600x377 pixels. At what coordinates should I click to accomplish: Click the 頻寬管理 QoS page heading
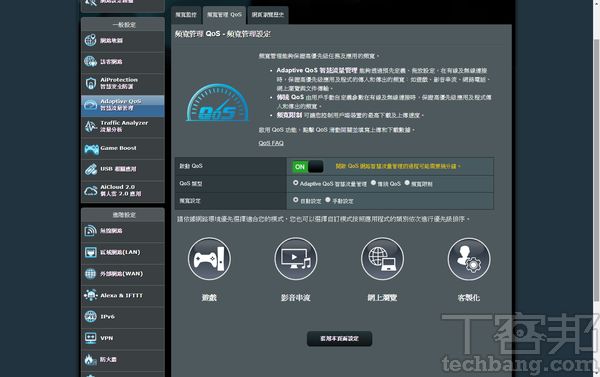(223, 34)
